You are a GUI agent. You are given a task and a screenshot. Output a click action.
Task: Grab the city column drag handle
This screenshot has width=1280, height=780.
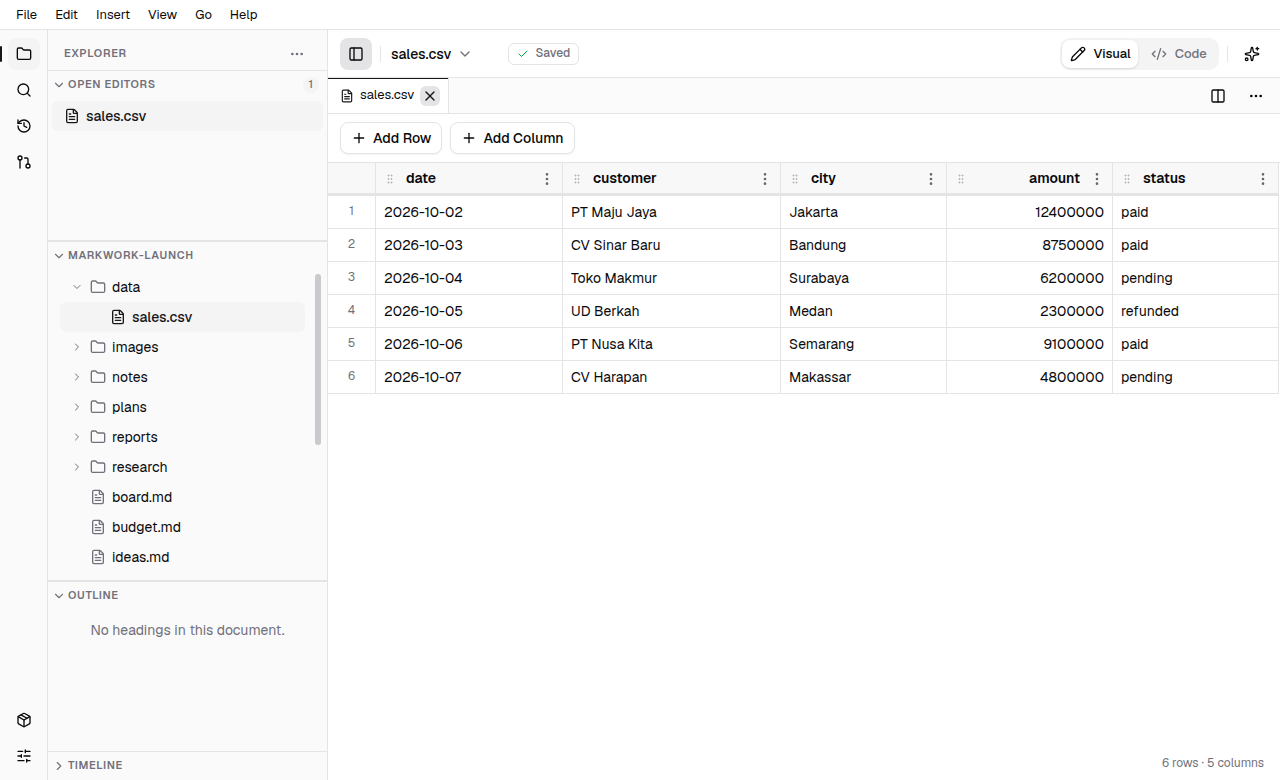pos(795,179)
